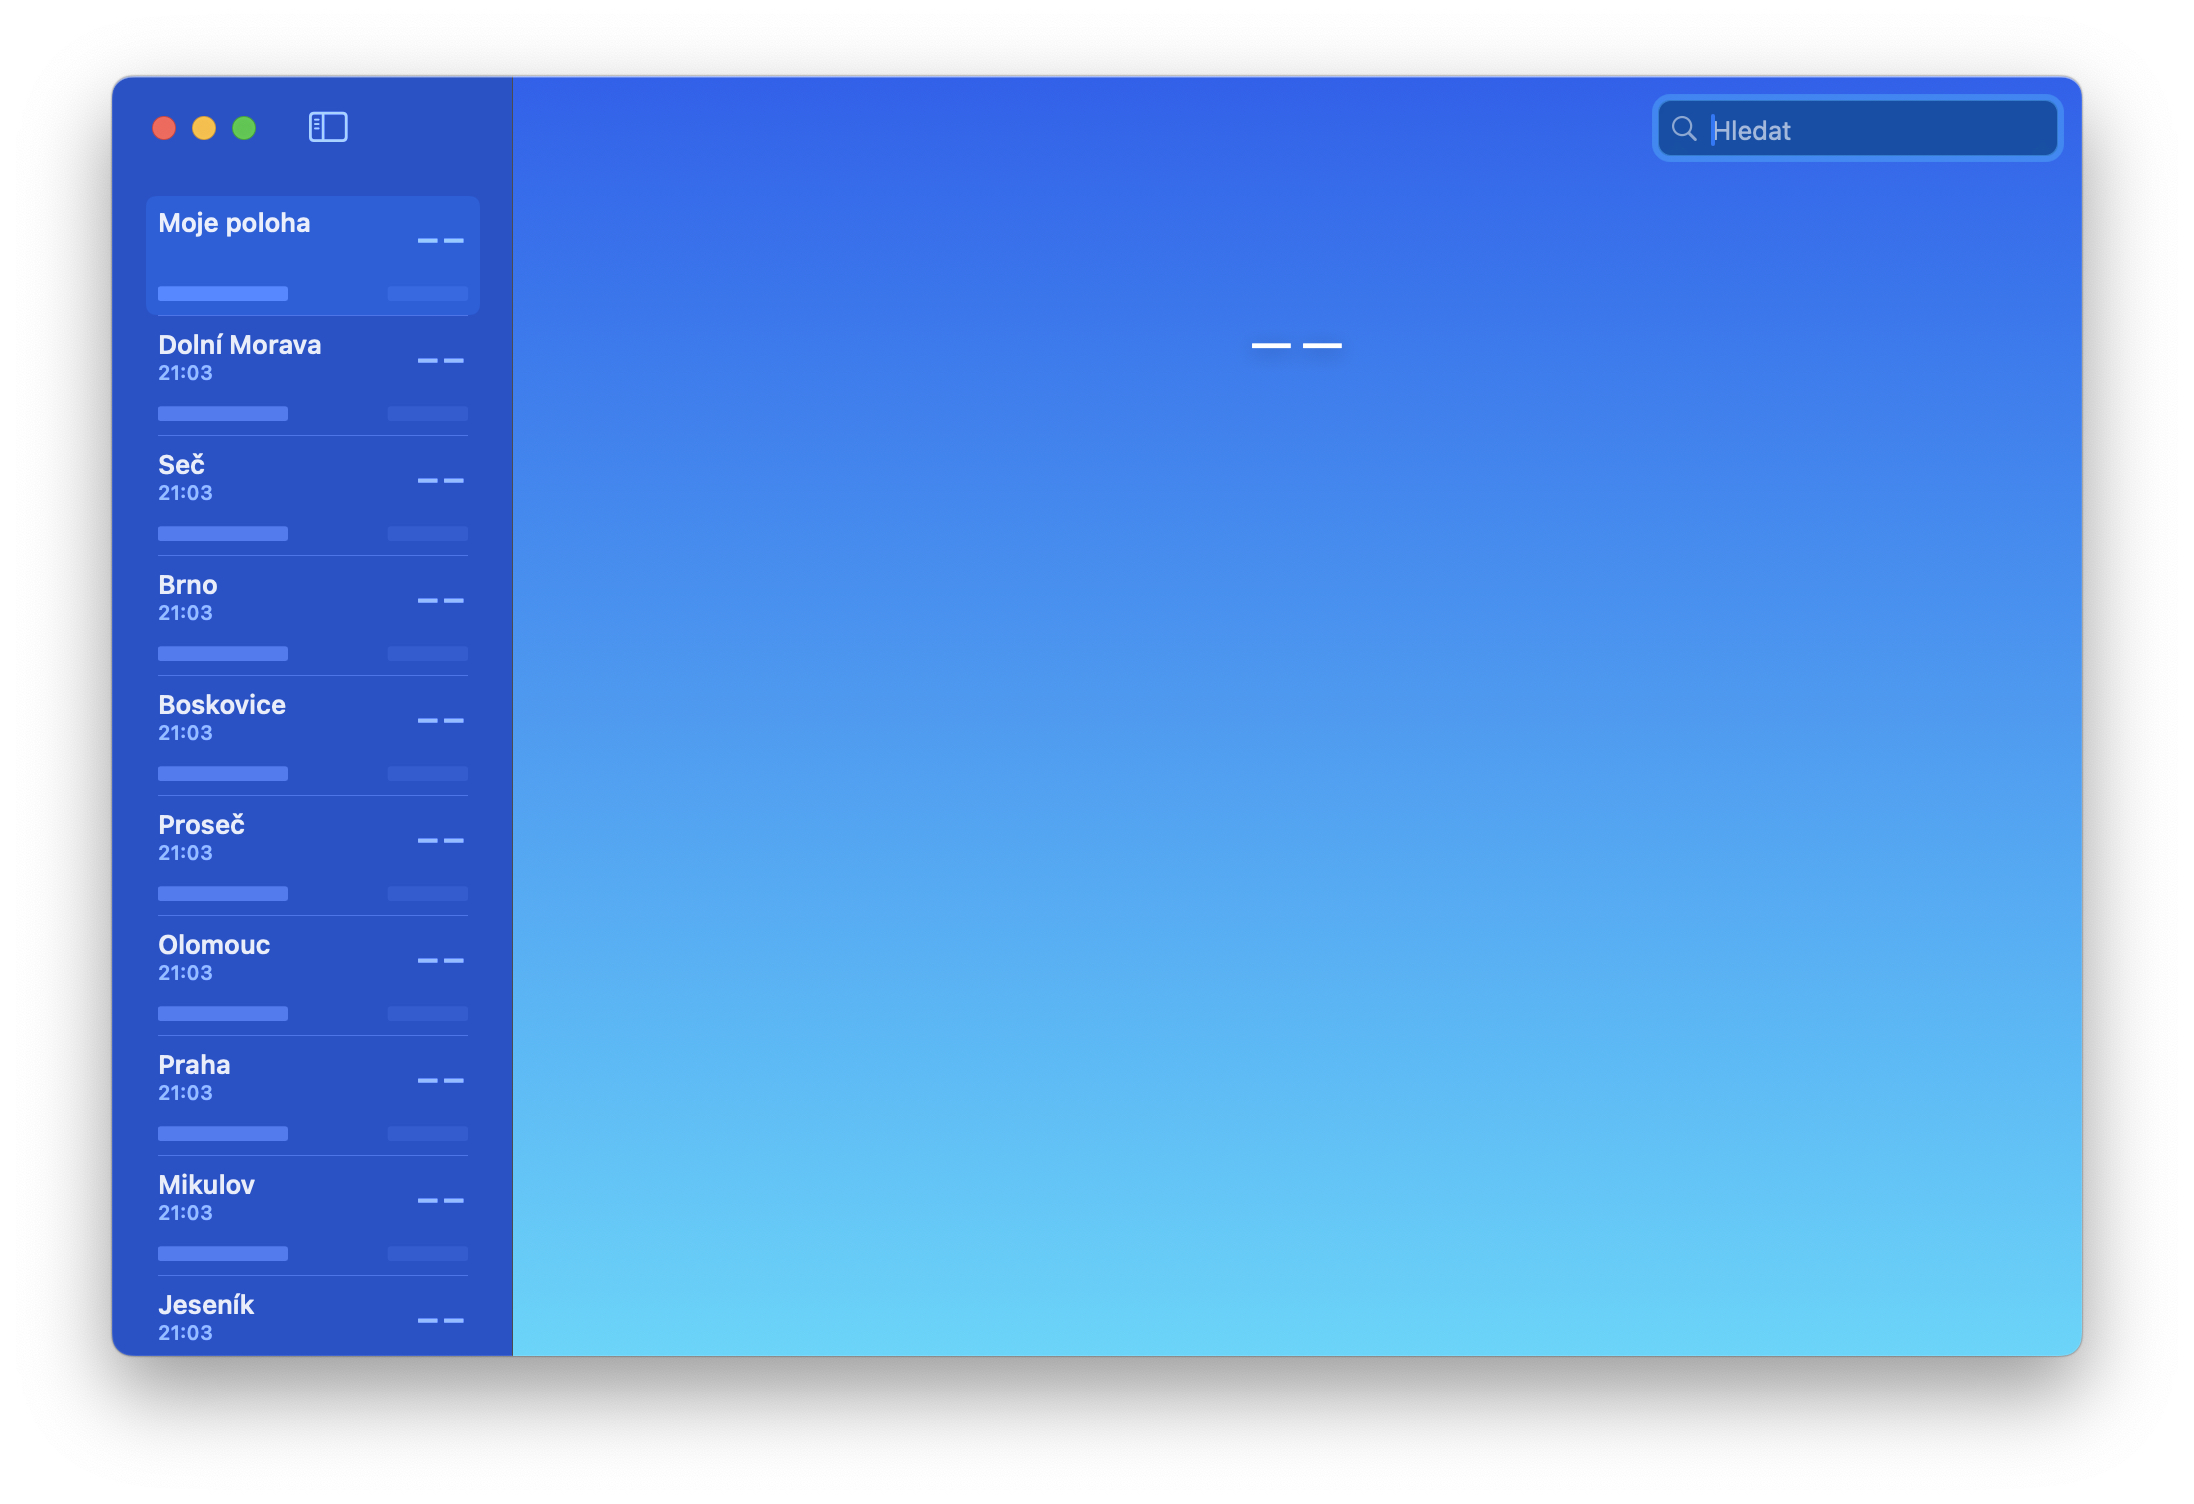Click the red close window button

click(x=164, y=128)
